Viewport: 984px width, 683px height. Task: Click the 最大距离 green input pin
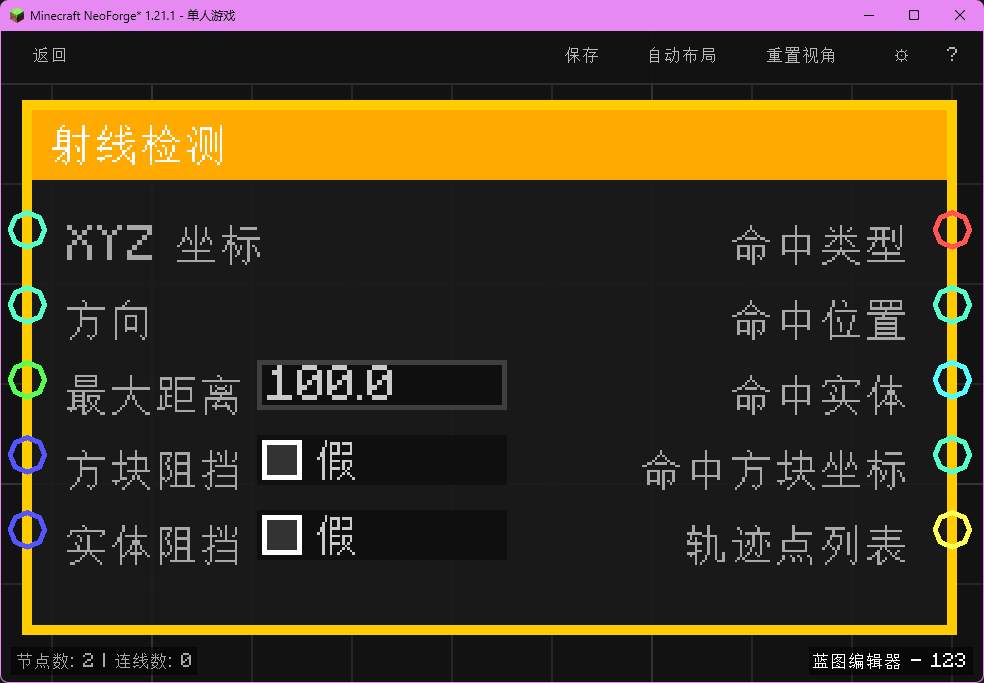(x=27, y=380)
